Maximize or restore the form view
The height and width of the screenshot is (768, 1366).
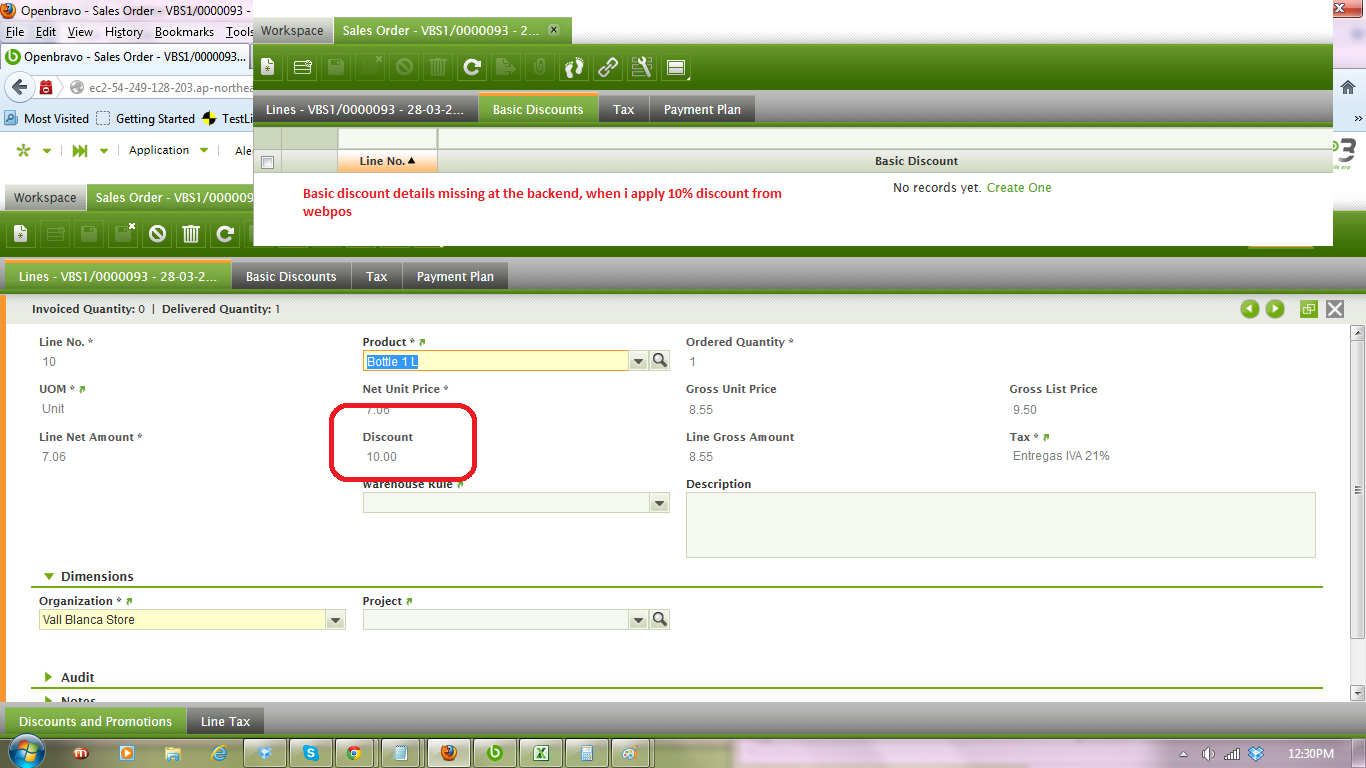pyautogui.click(x=1308, y=309)
